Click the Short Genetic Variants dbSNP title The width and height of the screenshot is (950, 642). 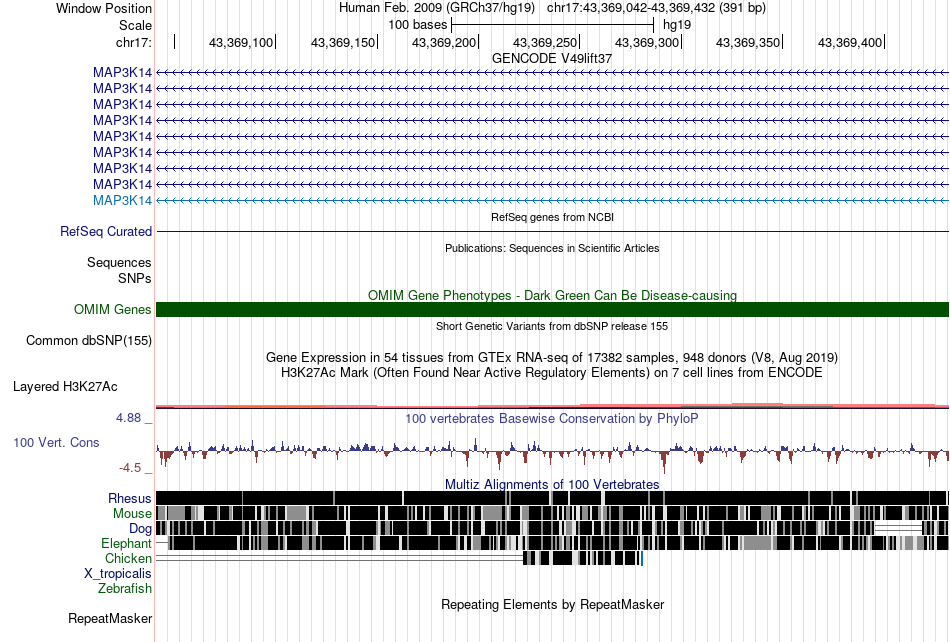552,326
